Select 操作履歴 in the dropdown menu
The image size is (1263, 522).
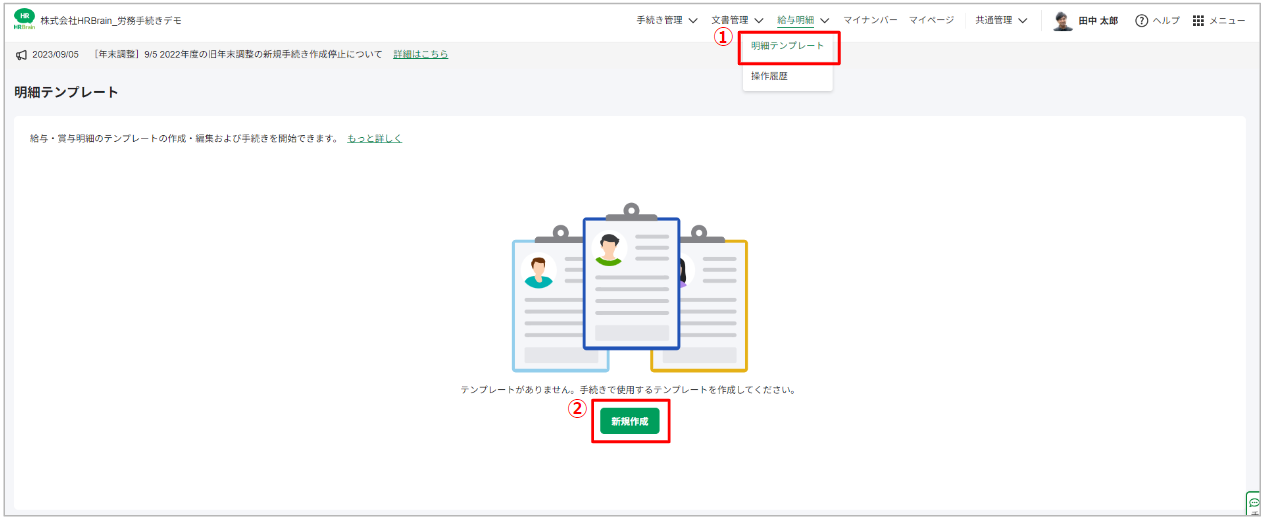(770, 76)
